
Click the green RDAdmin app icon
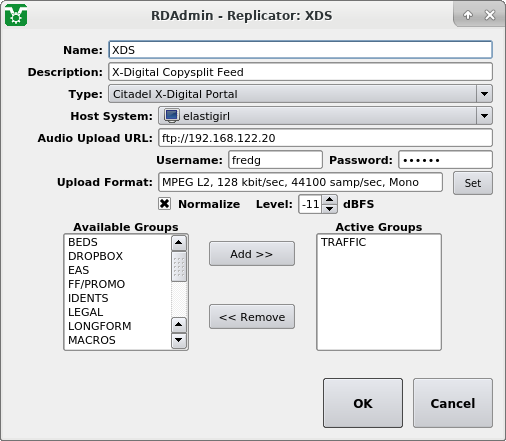pos(16,15)
